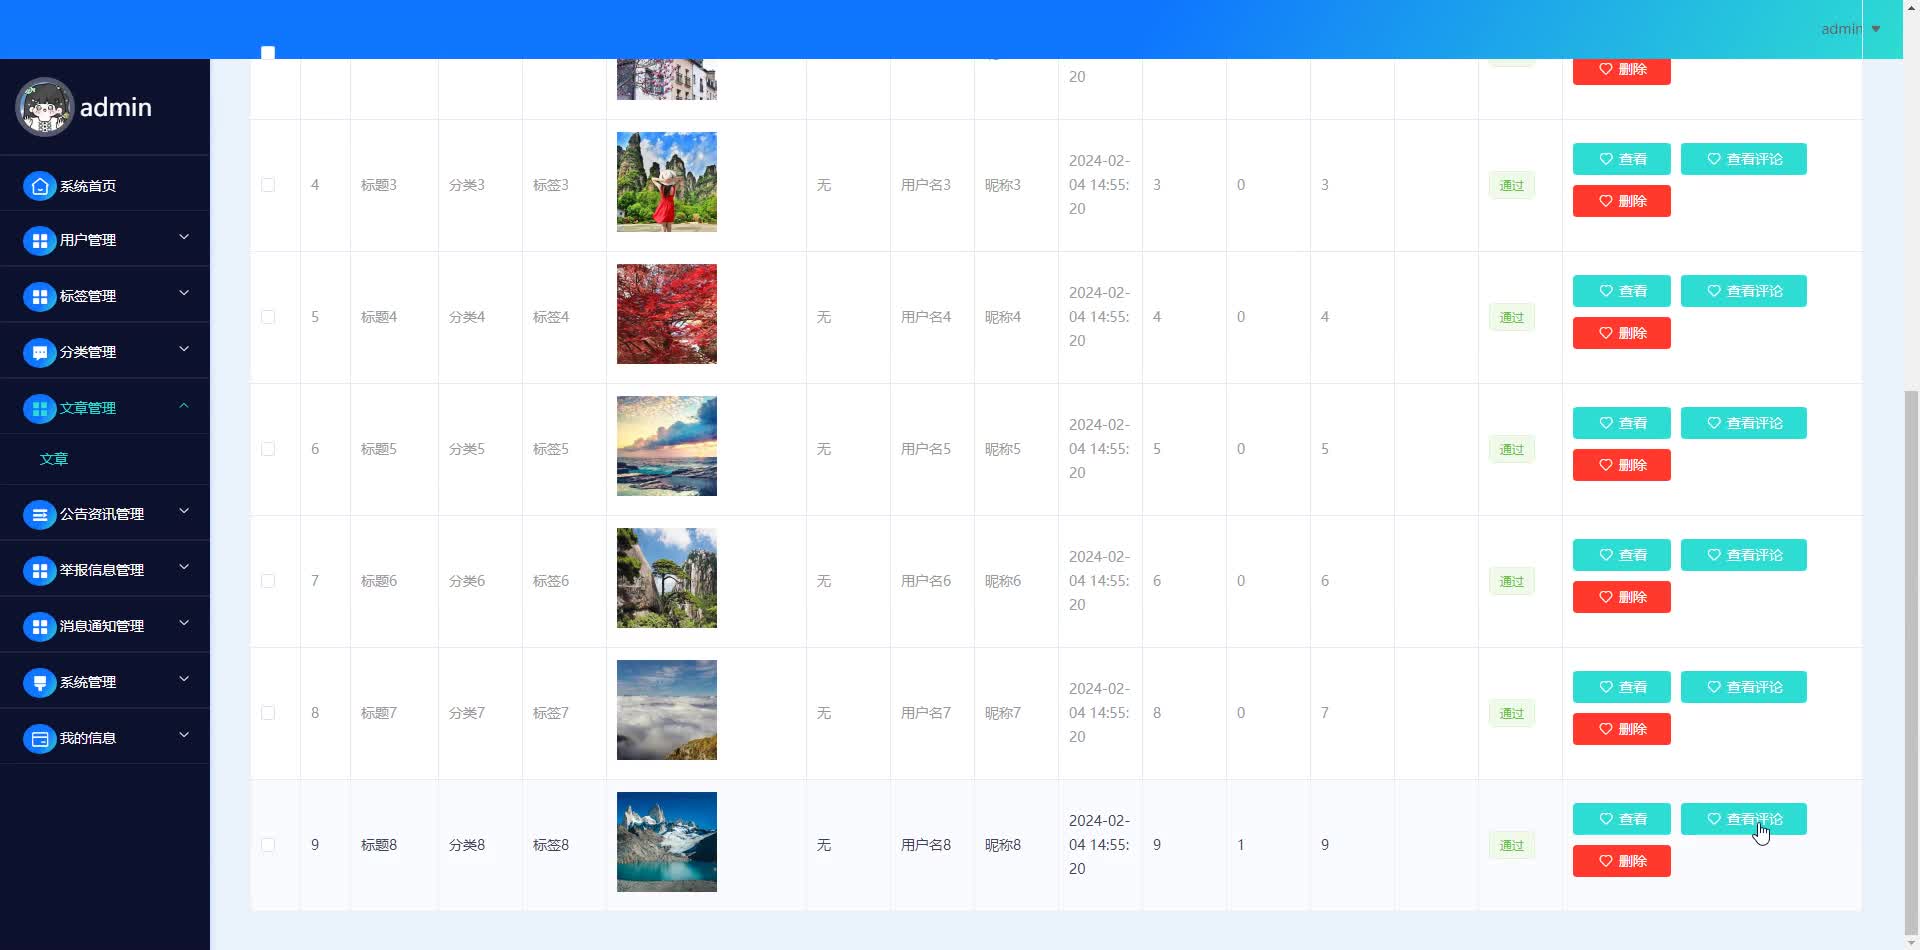
Task: View the 标题3 article with 查看
Action: click(1622, 159)
